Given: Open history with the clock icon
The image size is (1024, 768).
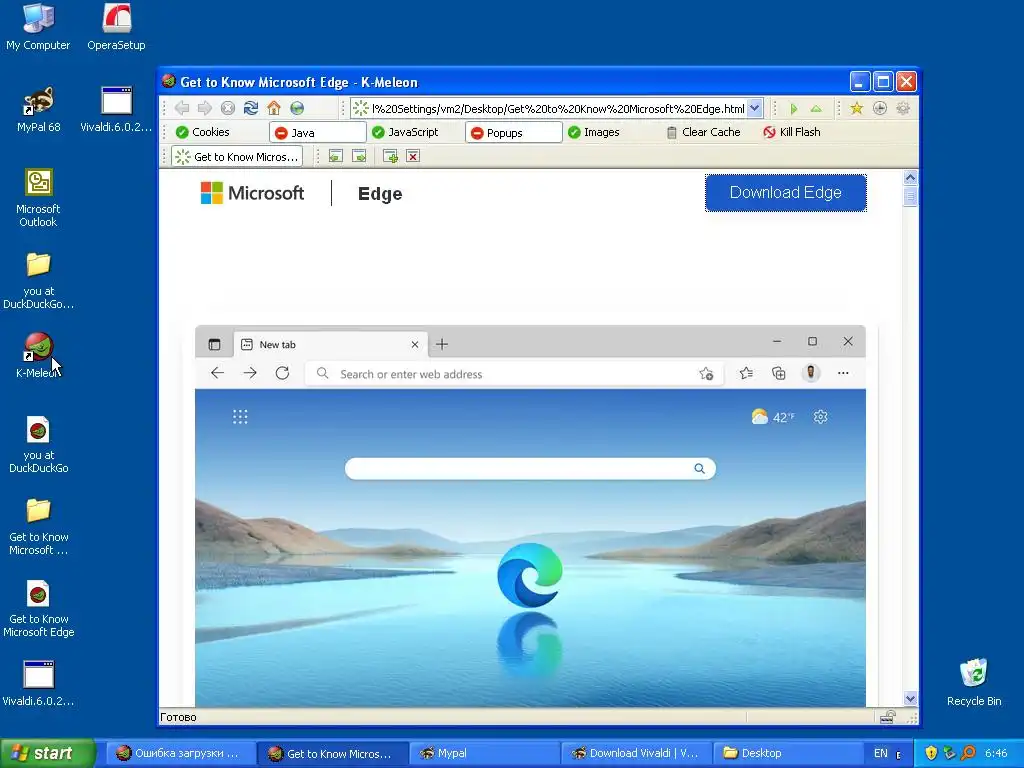Looking at the screenshot, I should click(880, 108).
